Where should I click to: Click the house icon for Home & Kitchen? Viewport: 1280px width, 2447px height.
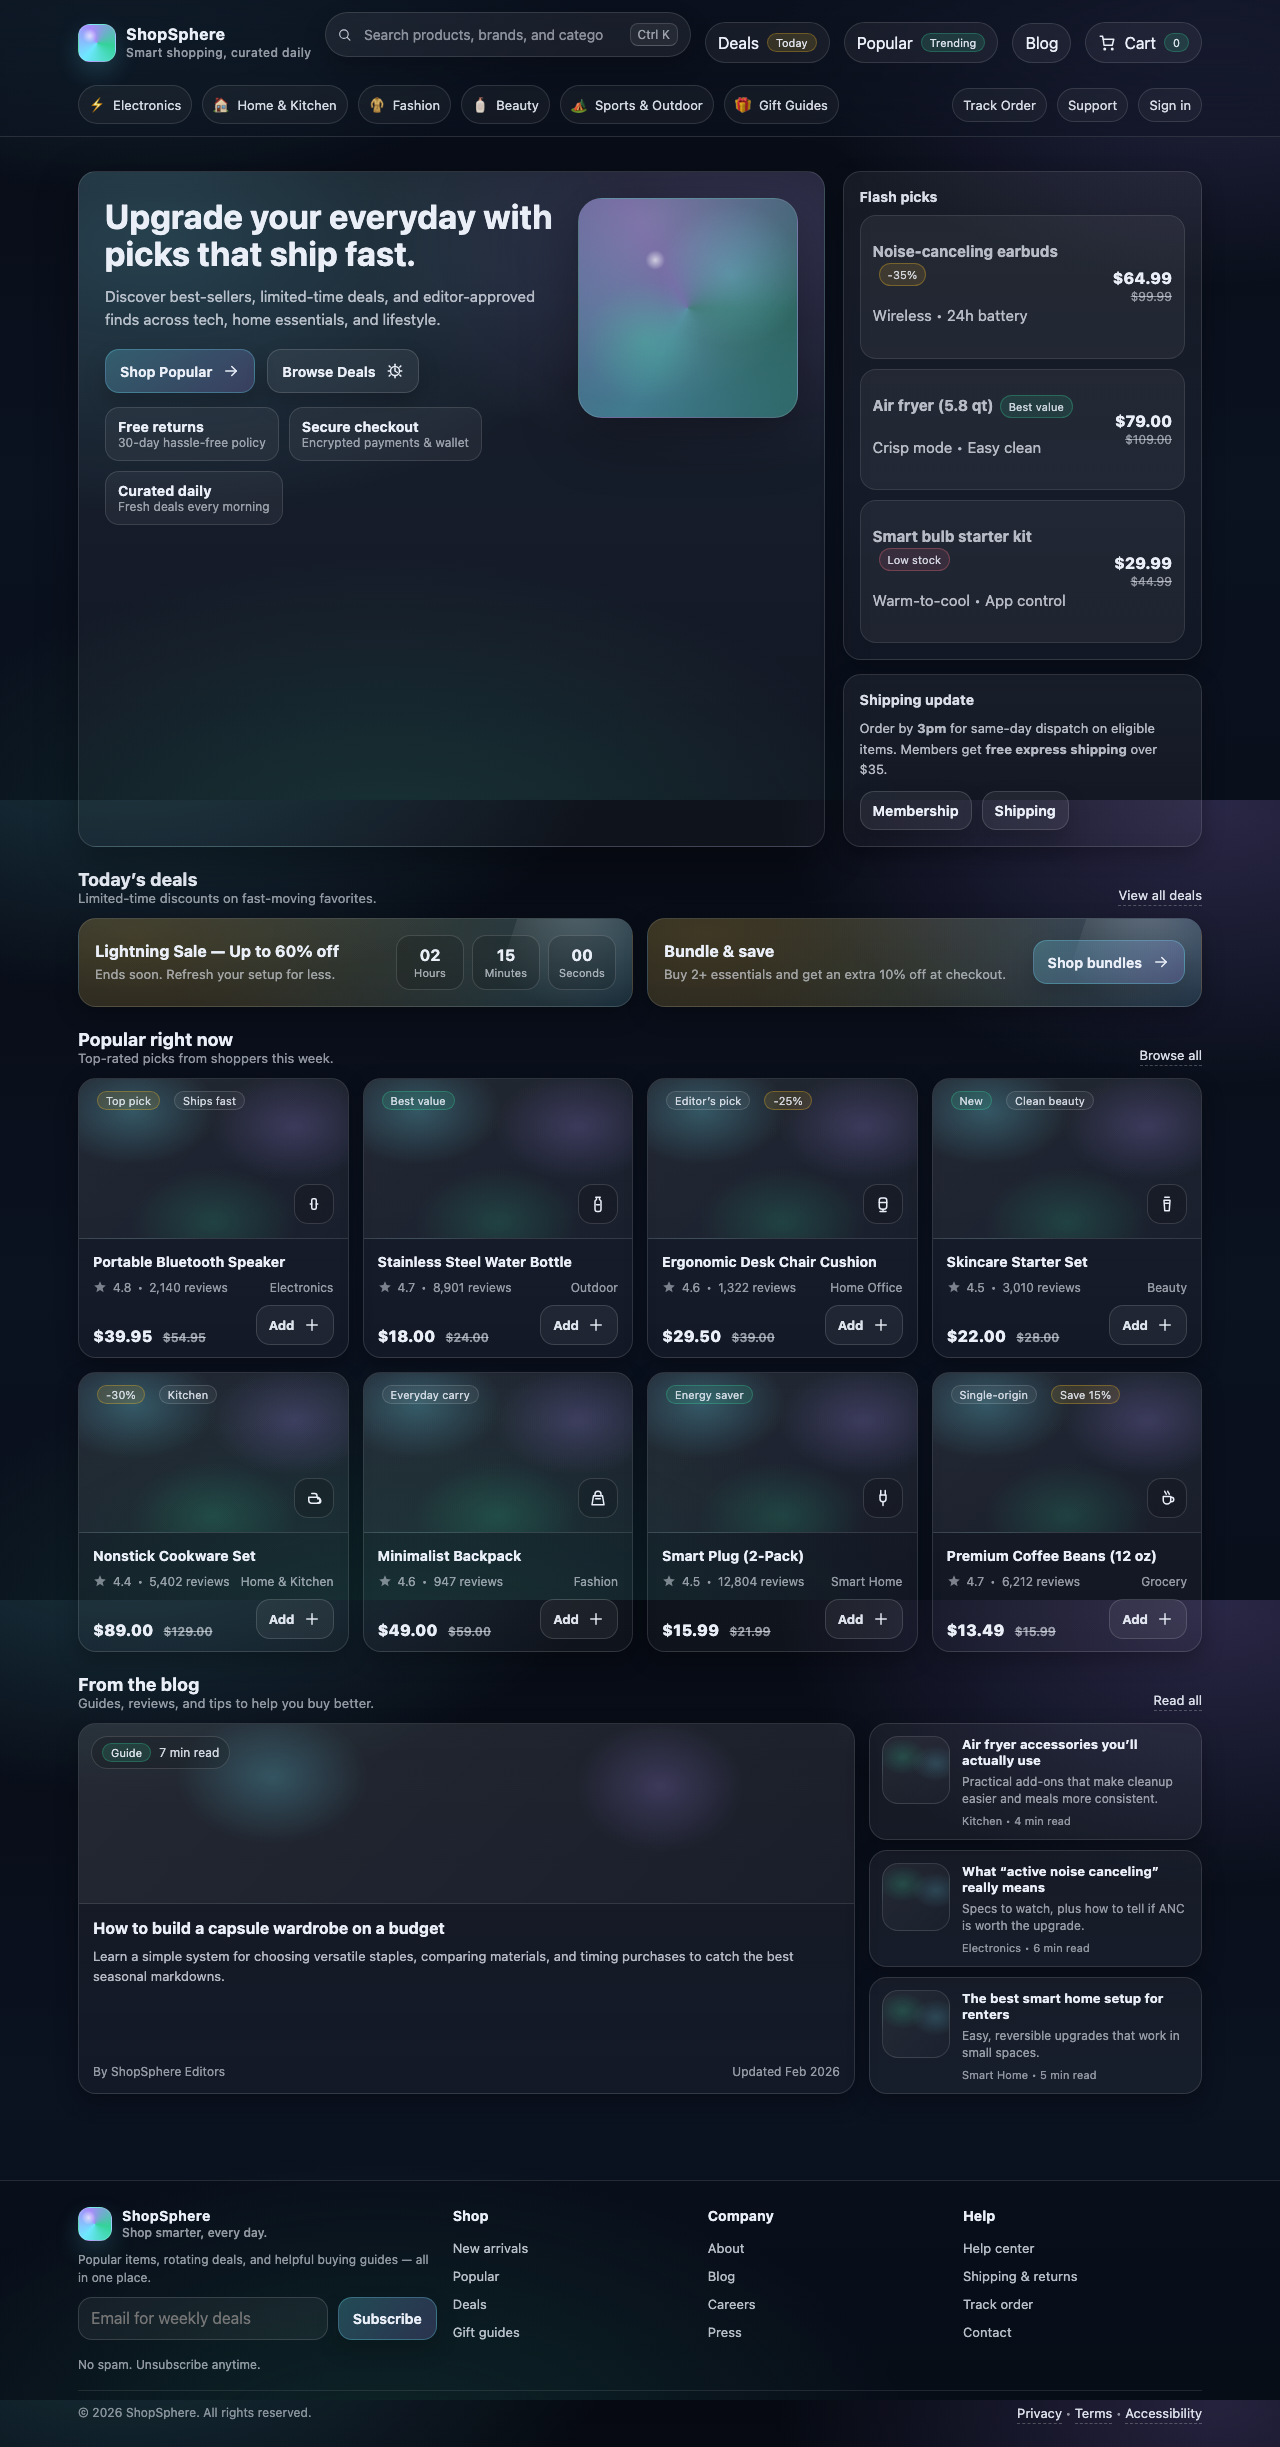pos(221,105)
